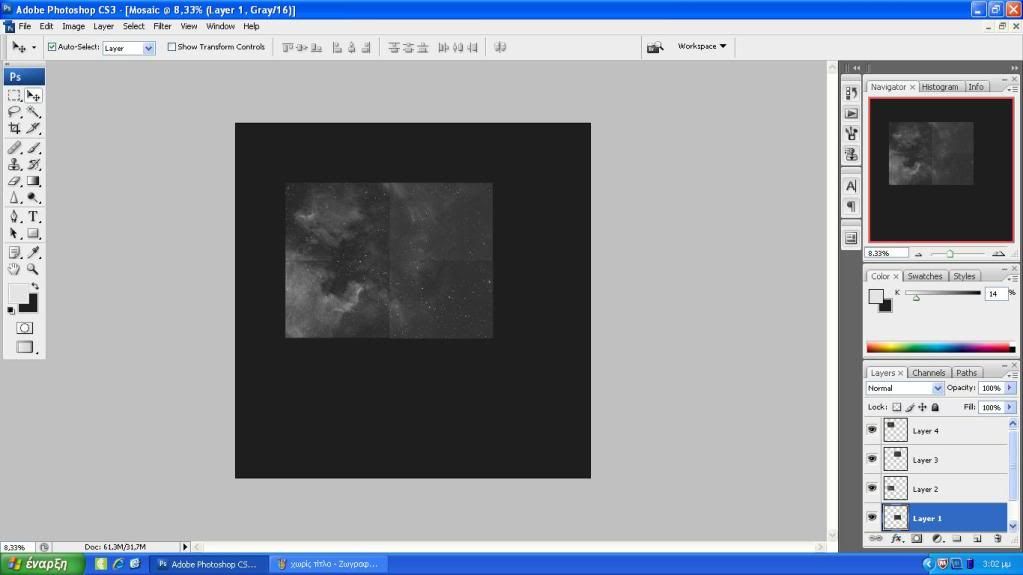Image resolution: width=1023 pixels, height=575 pixels.
Task: Open the Filter menu
Action: pyautogui.click(x=162, y=26)
